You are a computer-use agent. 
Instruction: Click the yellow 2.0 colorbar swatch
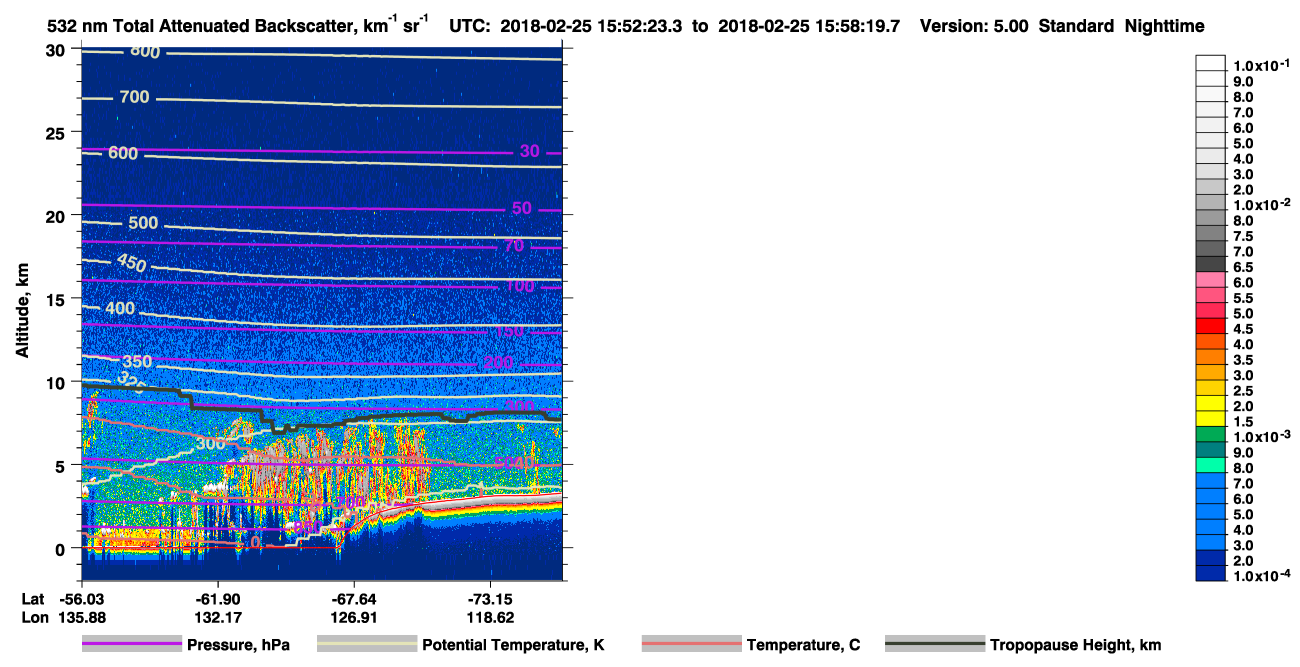(x=1211, y=403)
